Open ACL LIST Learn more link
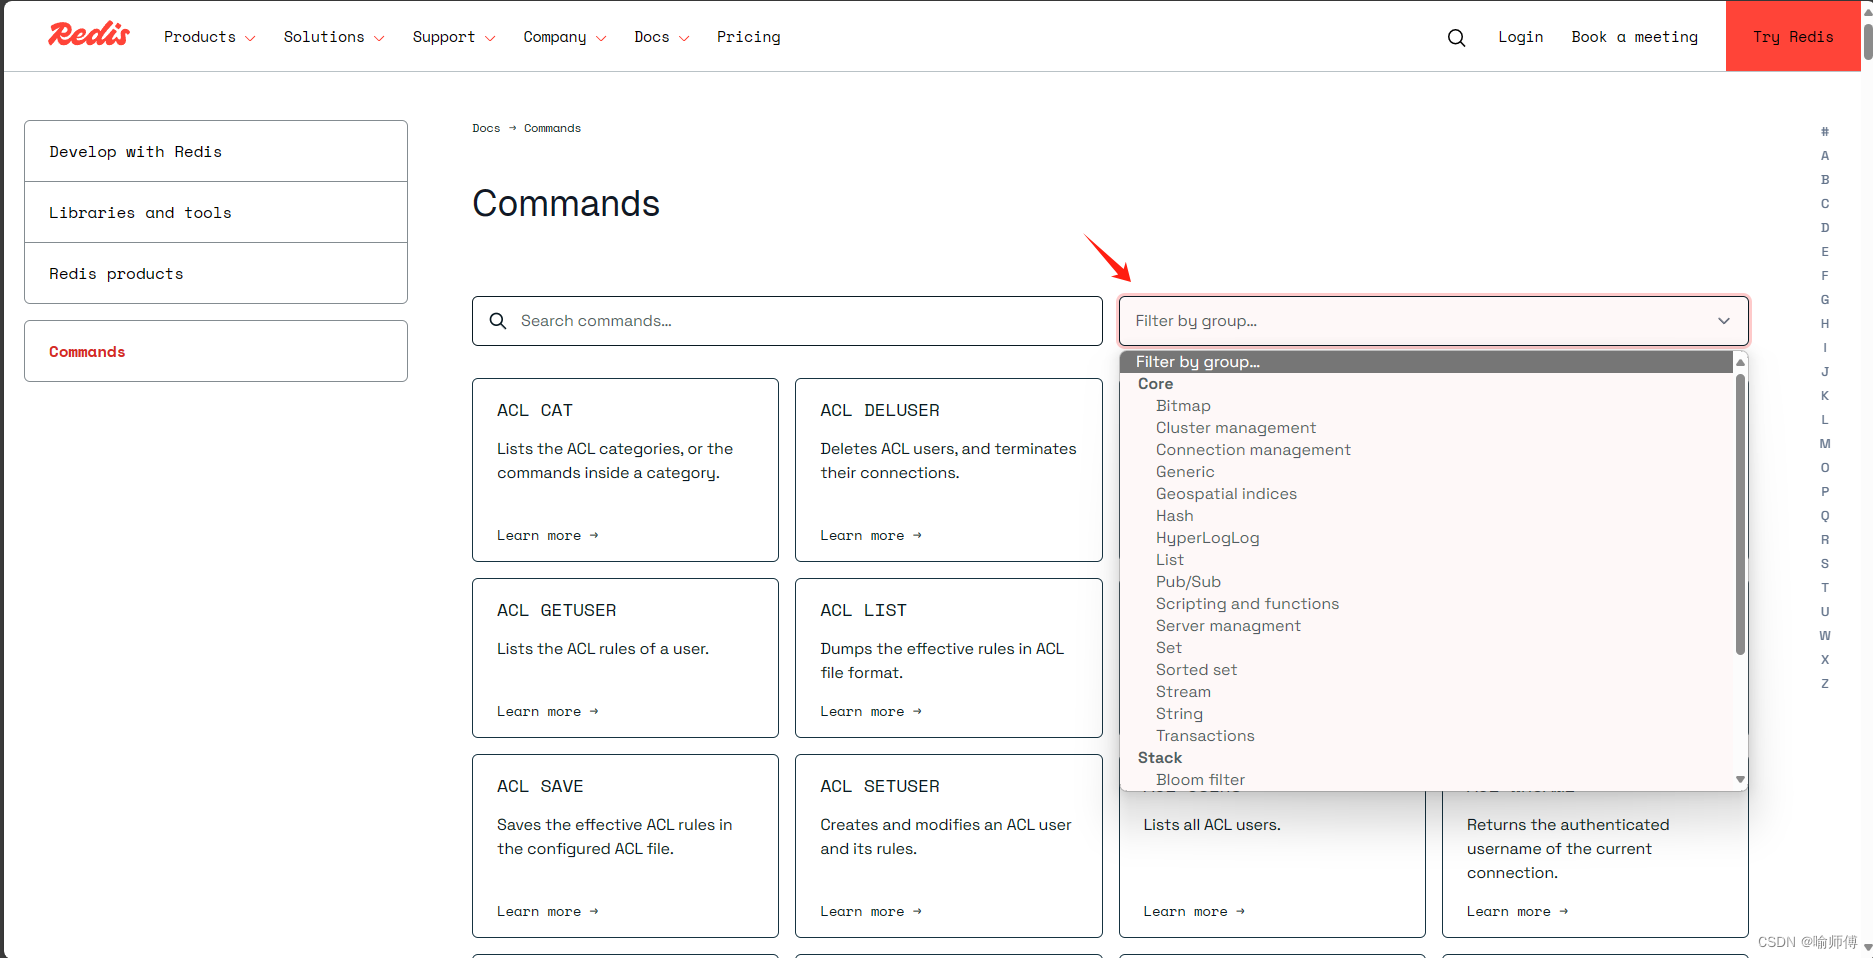Image resolution: width=1873 pixels, height=958 pixels. point(870,712)
